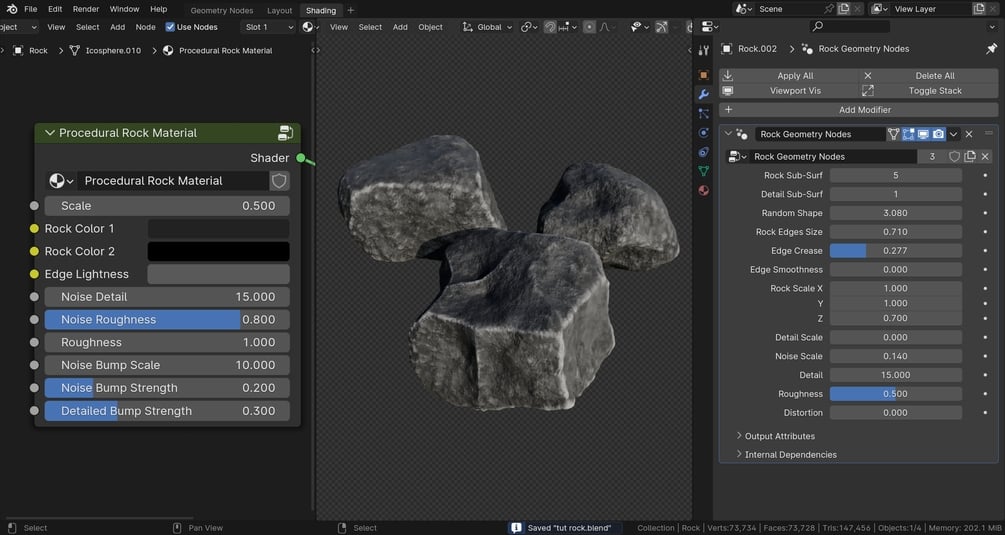1005x535 pixels.
Task: Open the Slot 1 material dropdown
Action: coord(268,27)
